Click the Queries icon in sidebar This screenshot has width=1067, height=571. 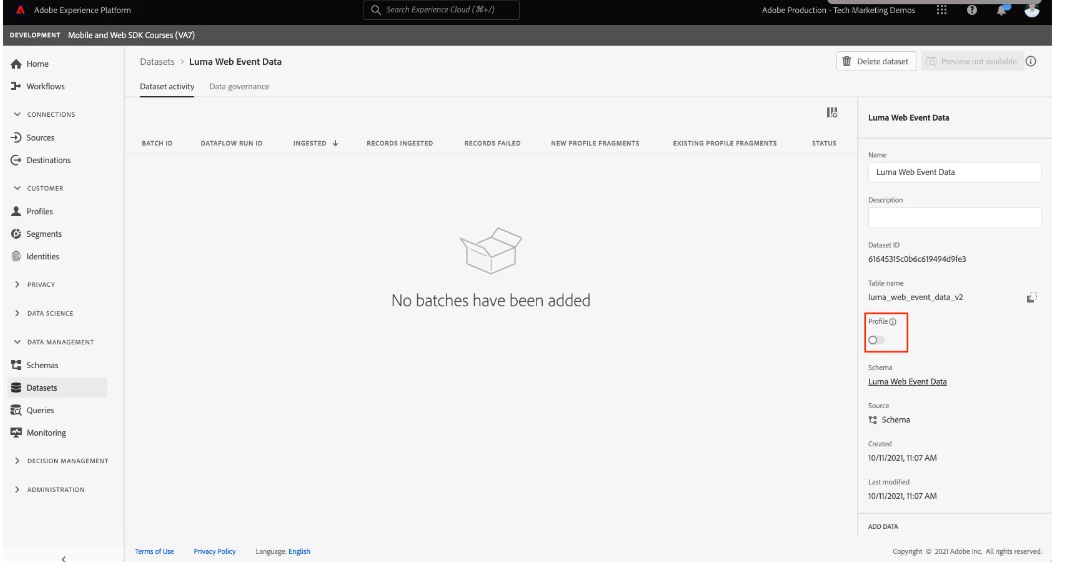(x=16, y=410)
